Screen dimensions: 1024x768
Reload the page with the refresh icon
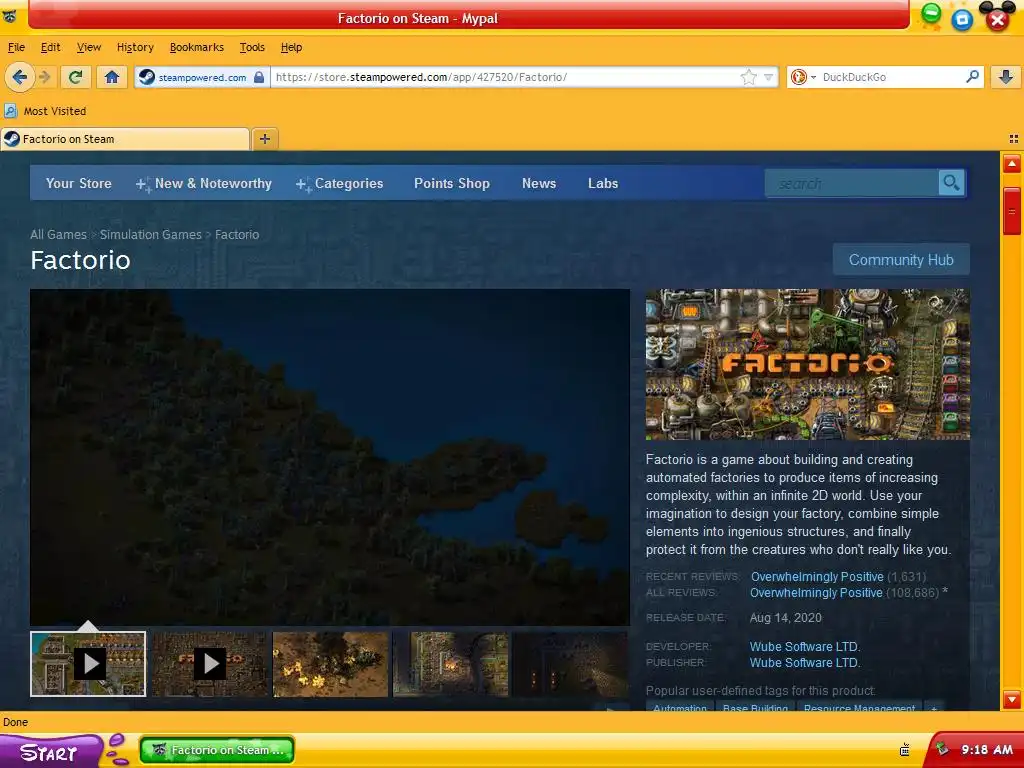pos(75,77)
